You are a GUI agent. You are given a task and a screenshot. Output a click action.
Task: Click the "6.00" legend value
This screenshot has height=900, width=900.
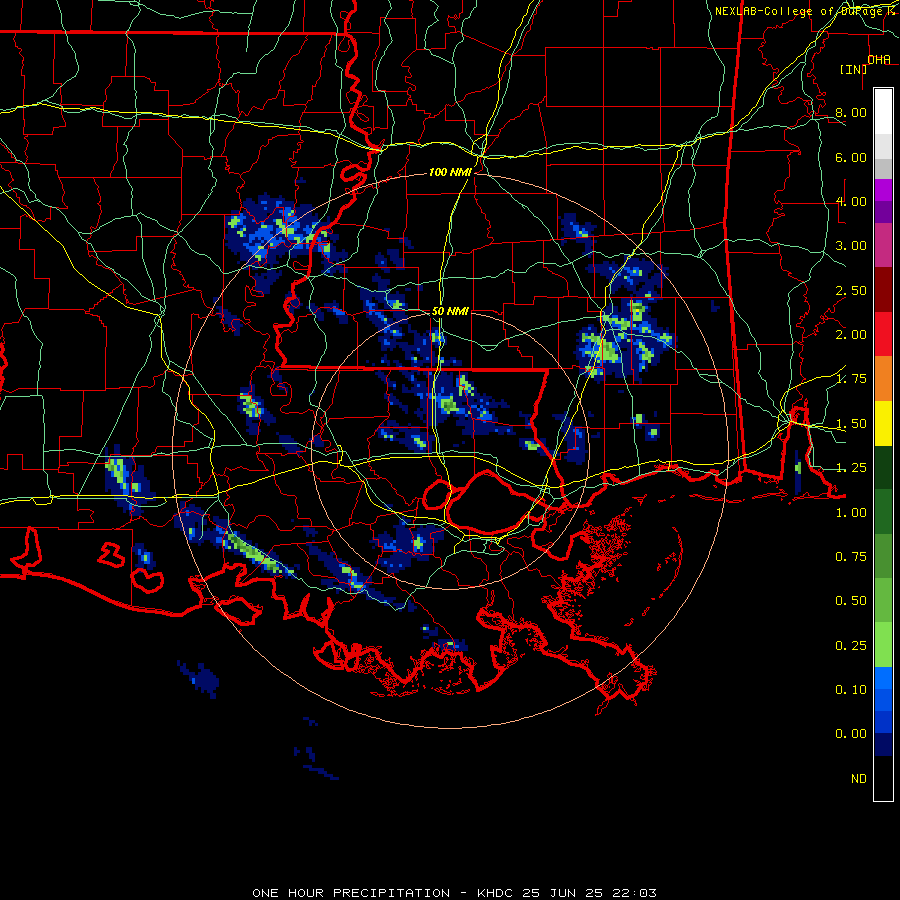coord(851,157)
